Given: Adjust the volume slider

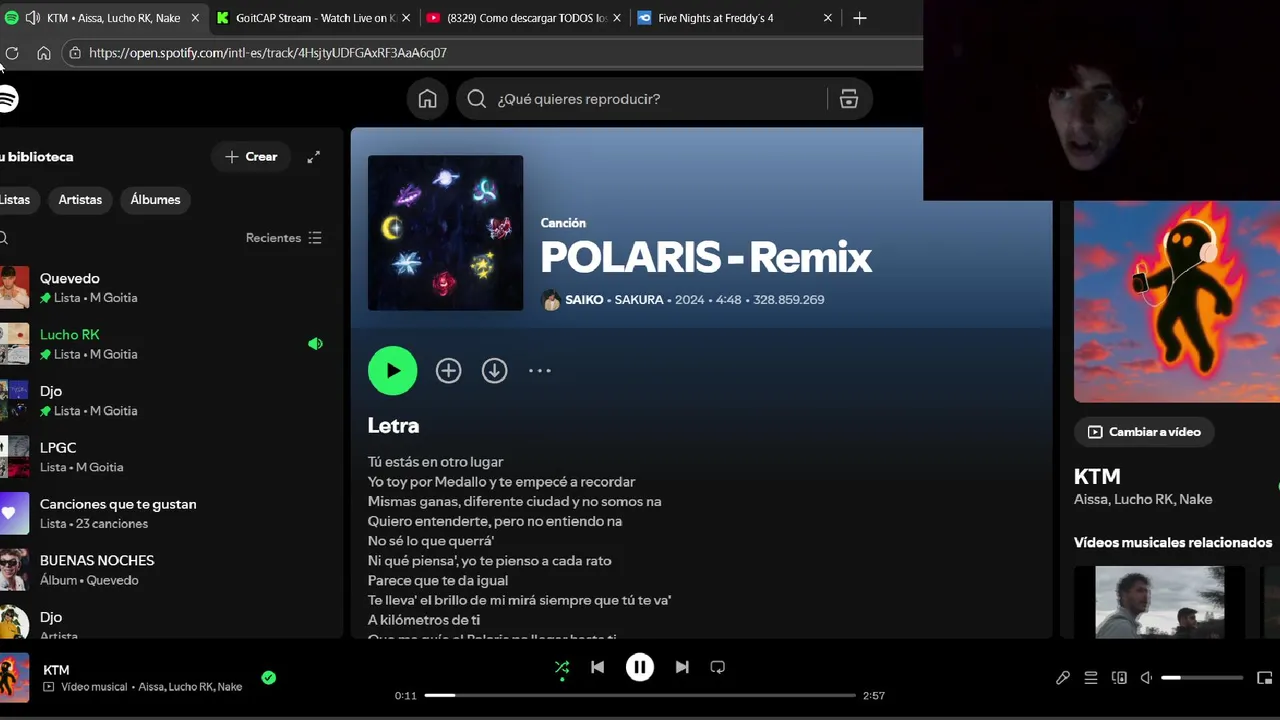Looking at the screenshot, I should click(x=1202, y=678).
